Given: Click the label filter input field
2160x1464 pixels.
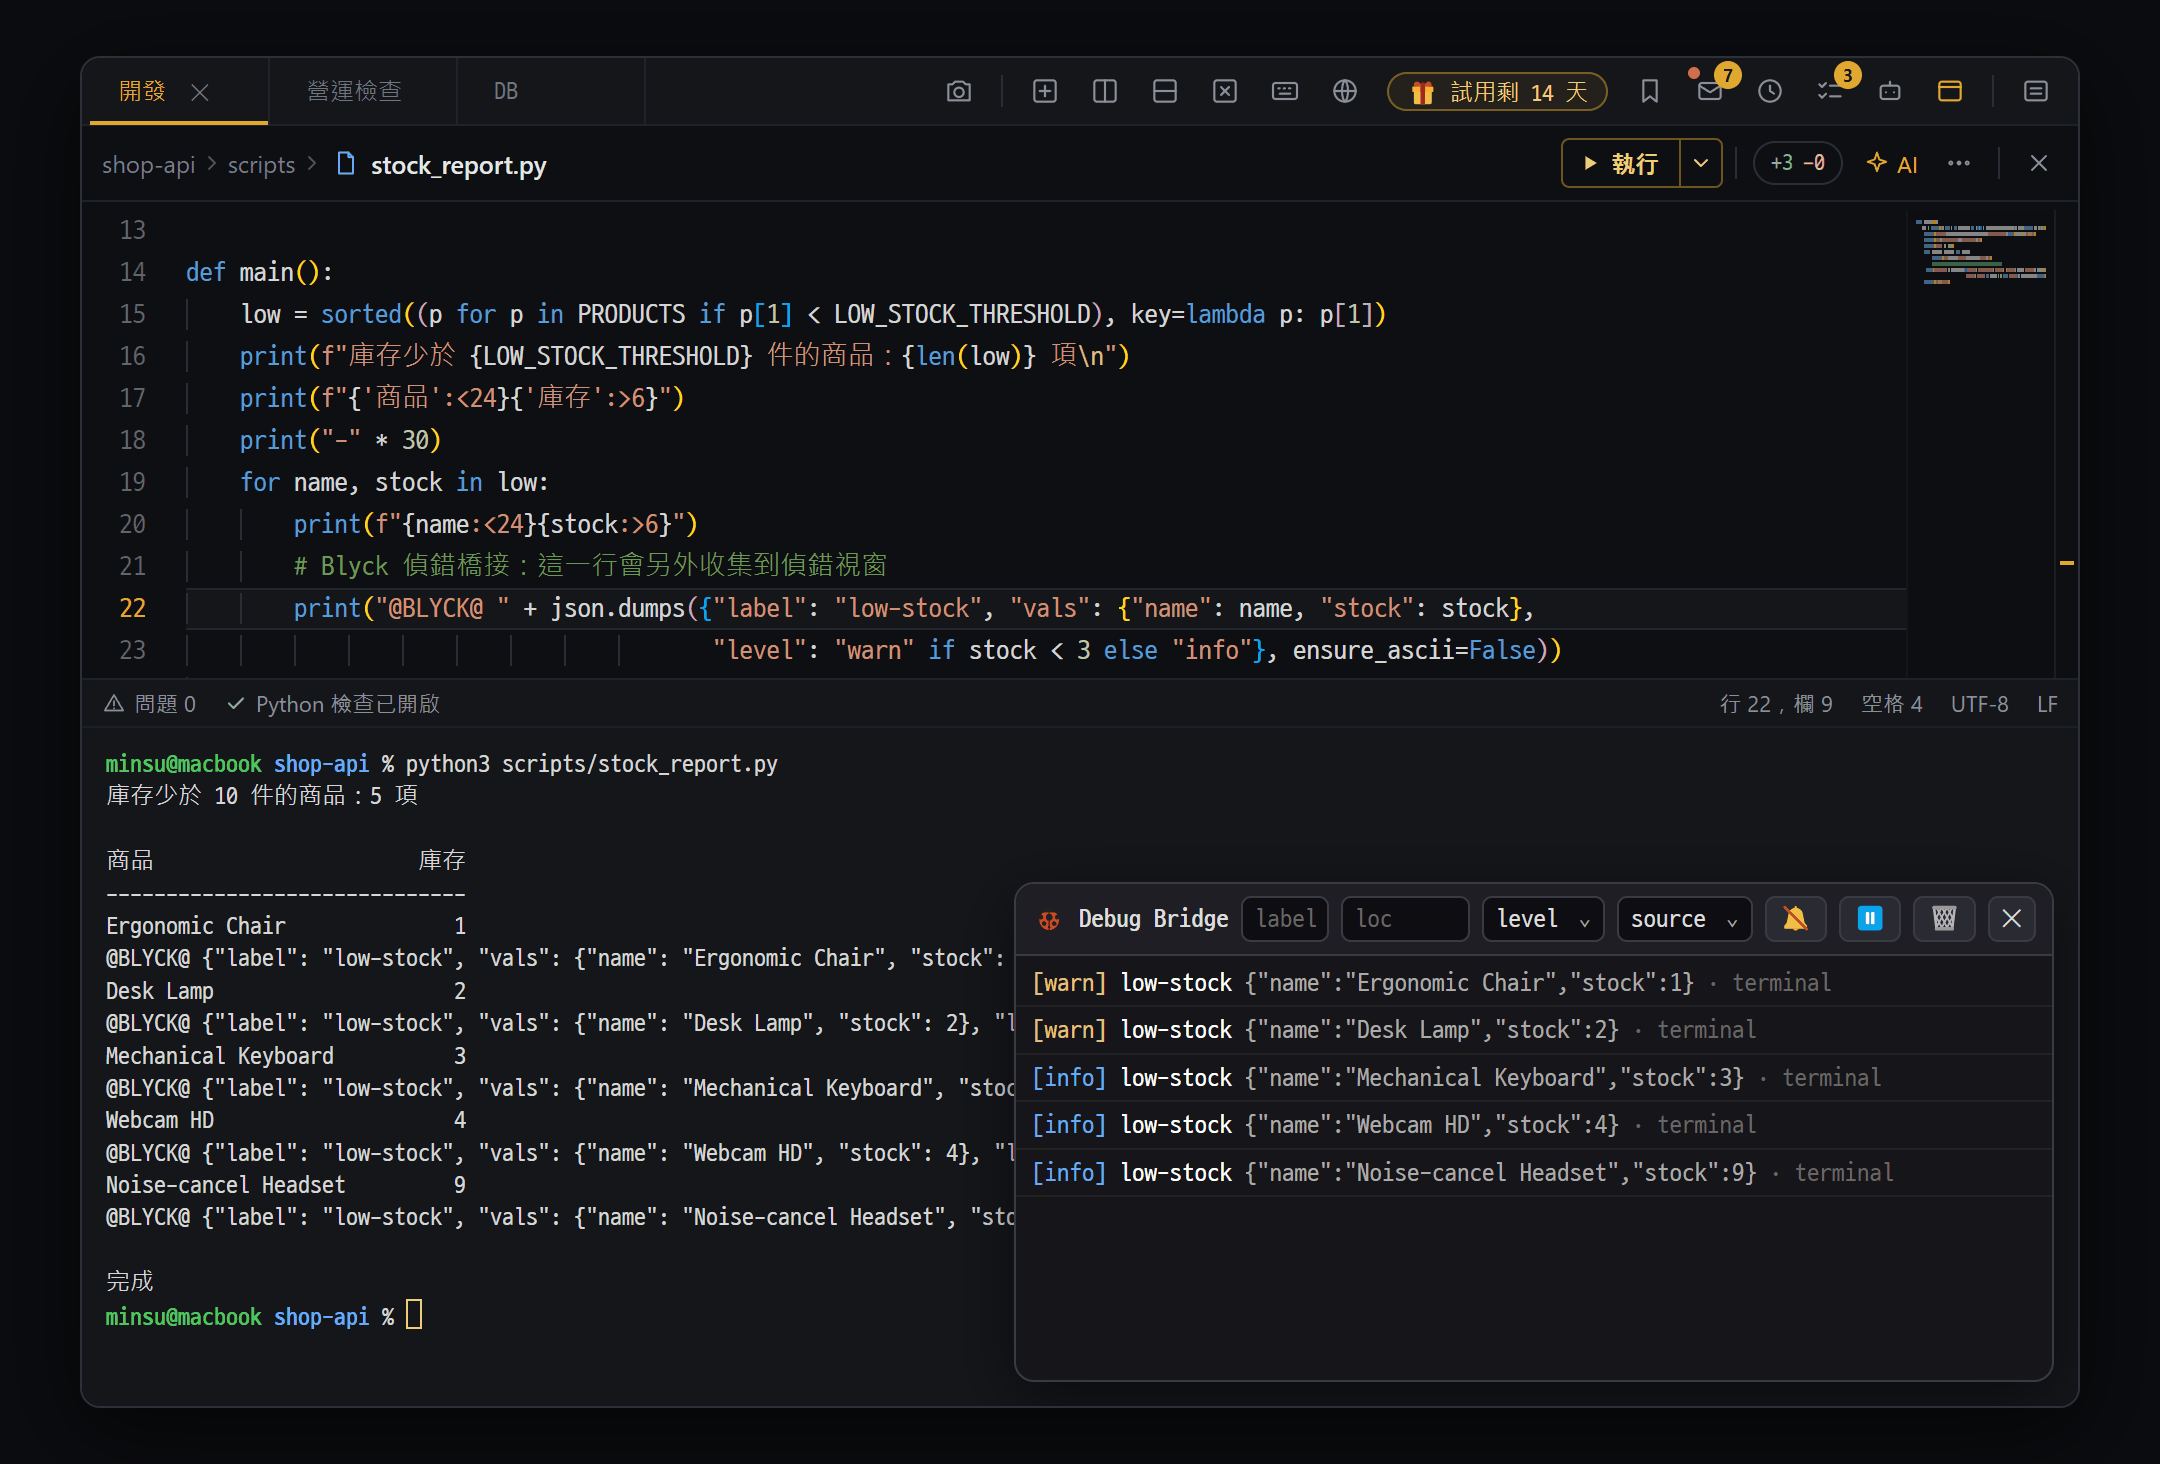Looking at the screenshot, I should [1285, 919].
